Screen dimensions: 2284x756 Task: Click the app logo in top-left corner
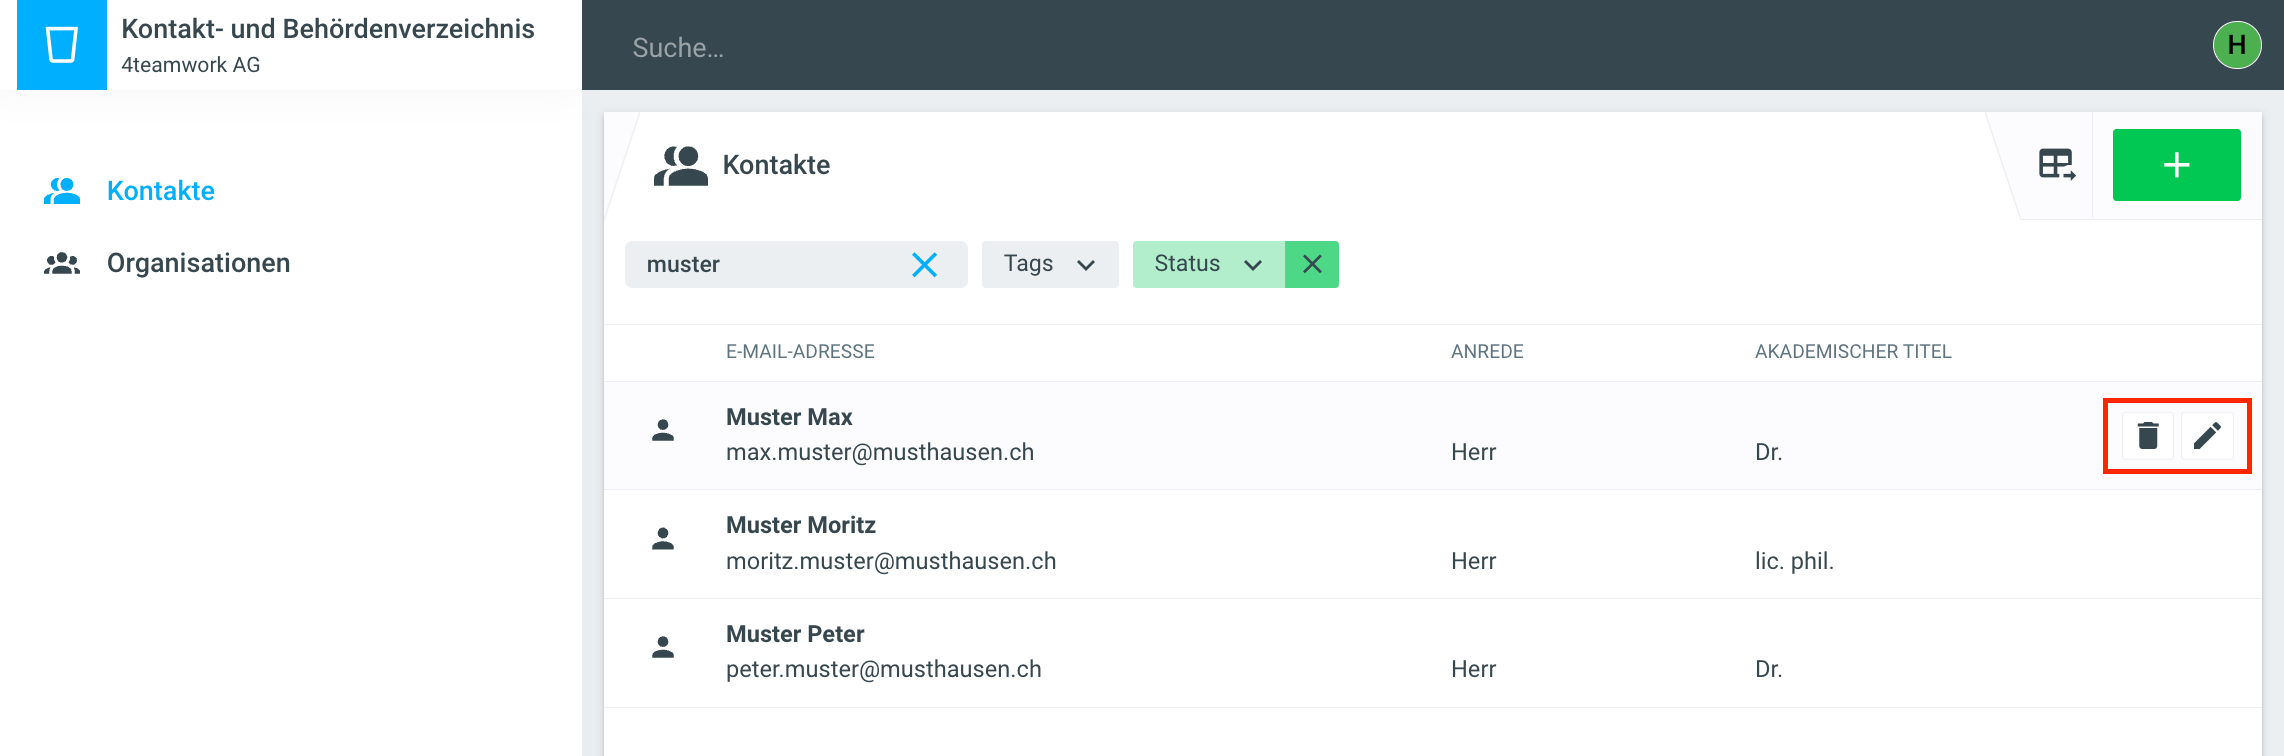[x=62, y=45]
